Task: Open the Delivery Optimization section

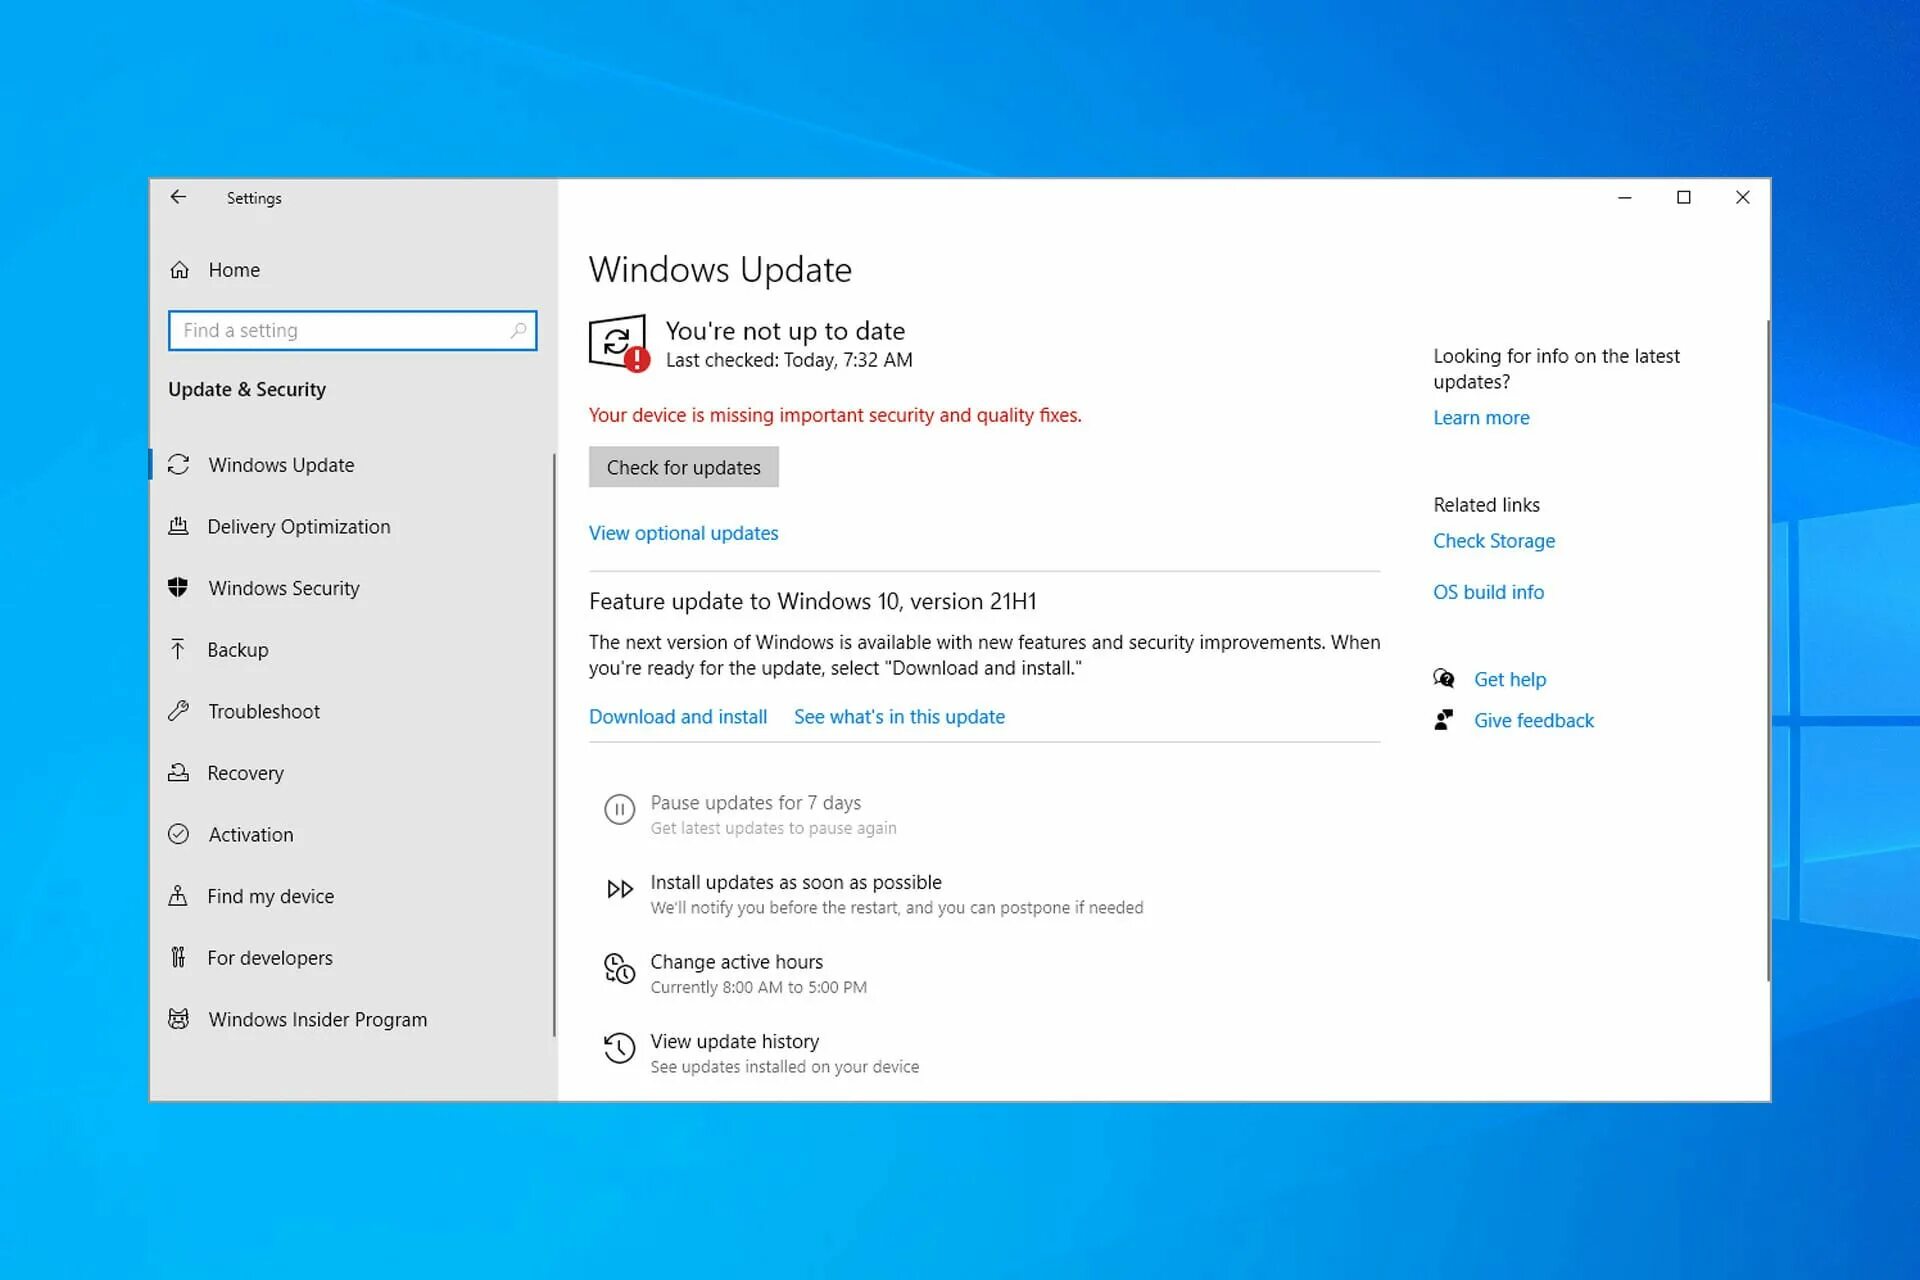Action: pos(298,527)
